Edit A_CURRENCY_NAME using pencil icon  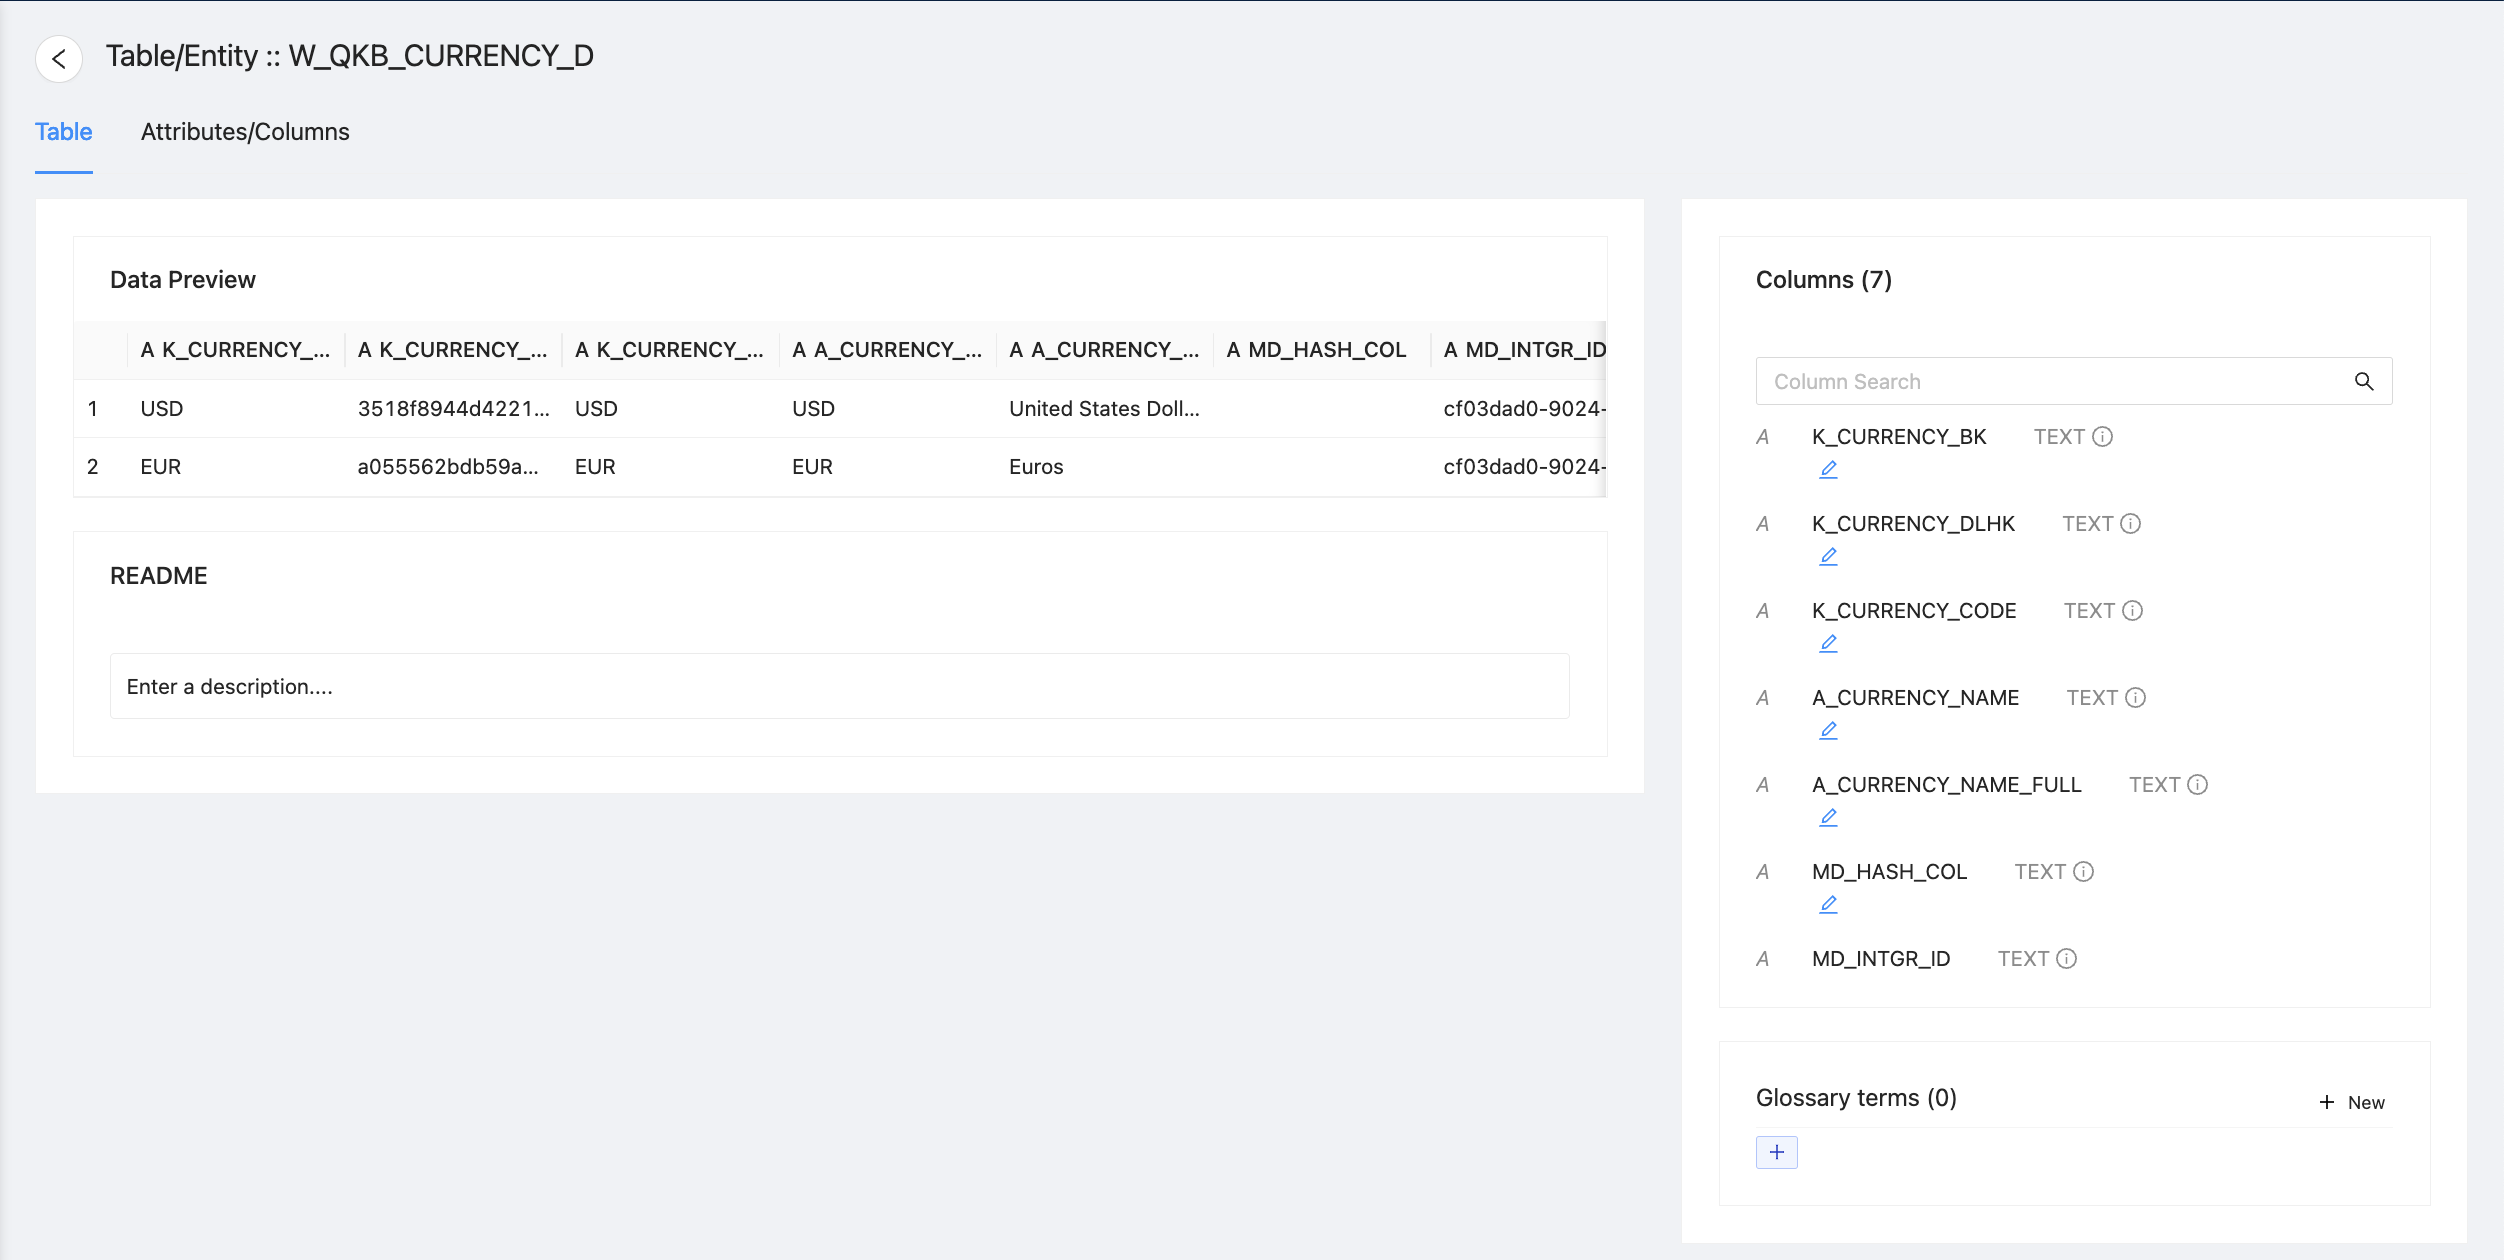point(1828,730)
